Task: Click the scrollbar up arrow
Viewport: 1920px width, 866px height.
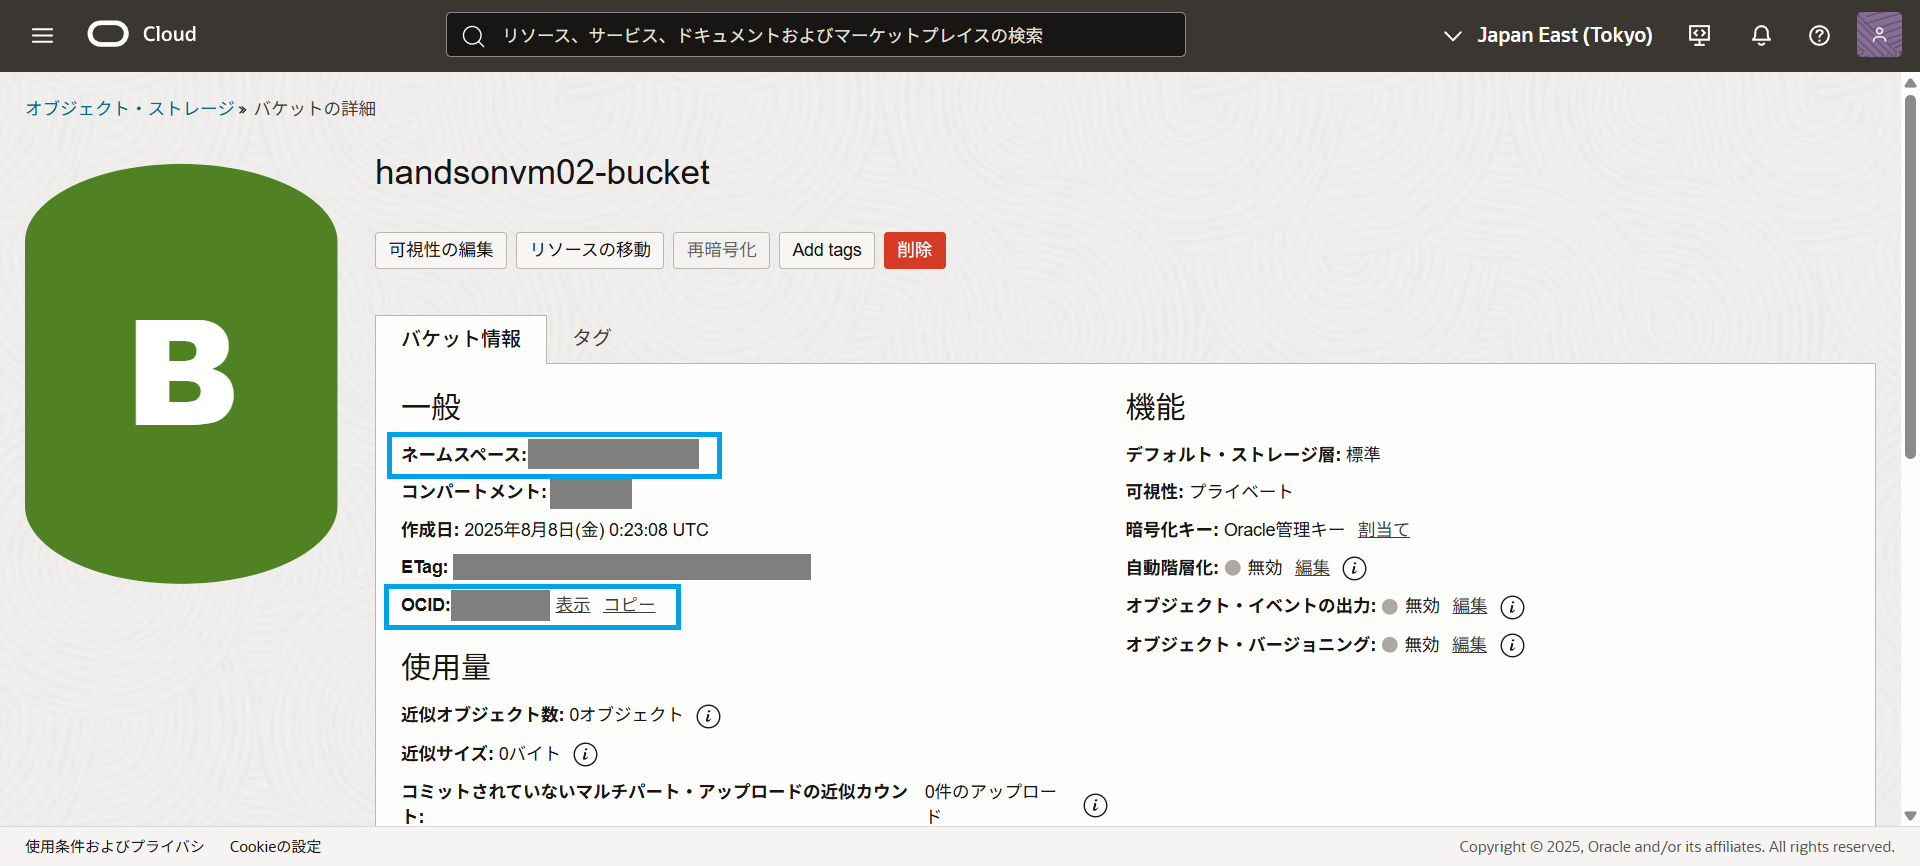Action: click(1910, 83)
